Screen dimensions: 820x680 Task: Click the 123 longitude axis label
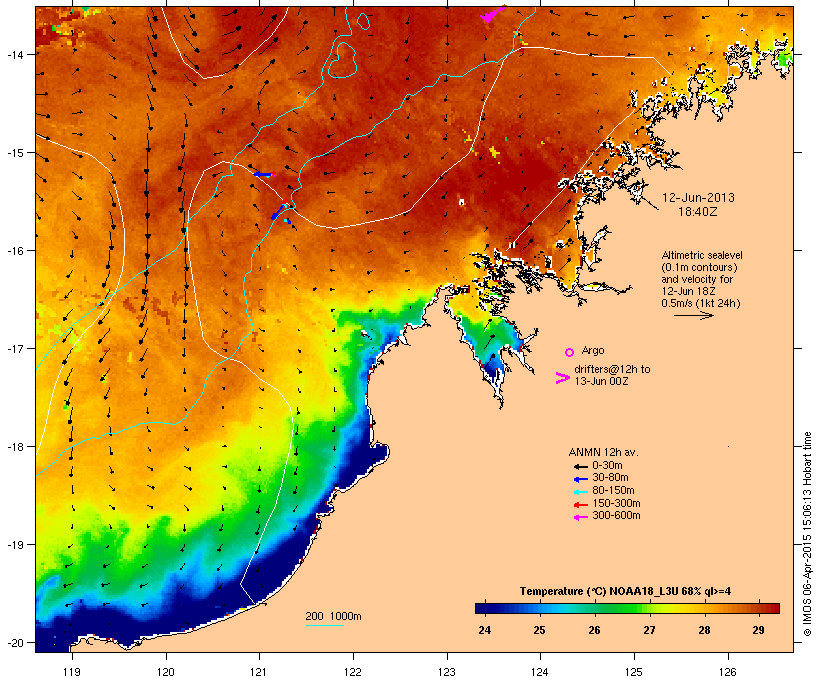[447, 672]
